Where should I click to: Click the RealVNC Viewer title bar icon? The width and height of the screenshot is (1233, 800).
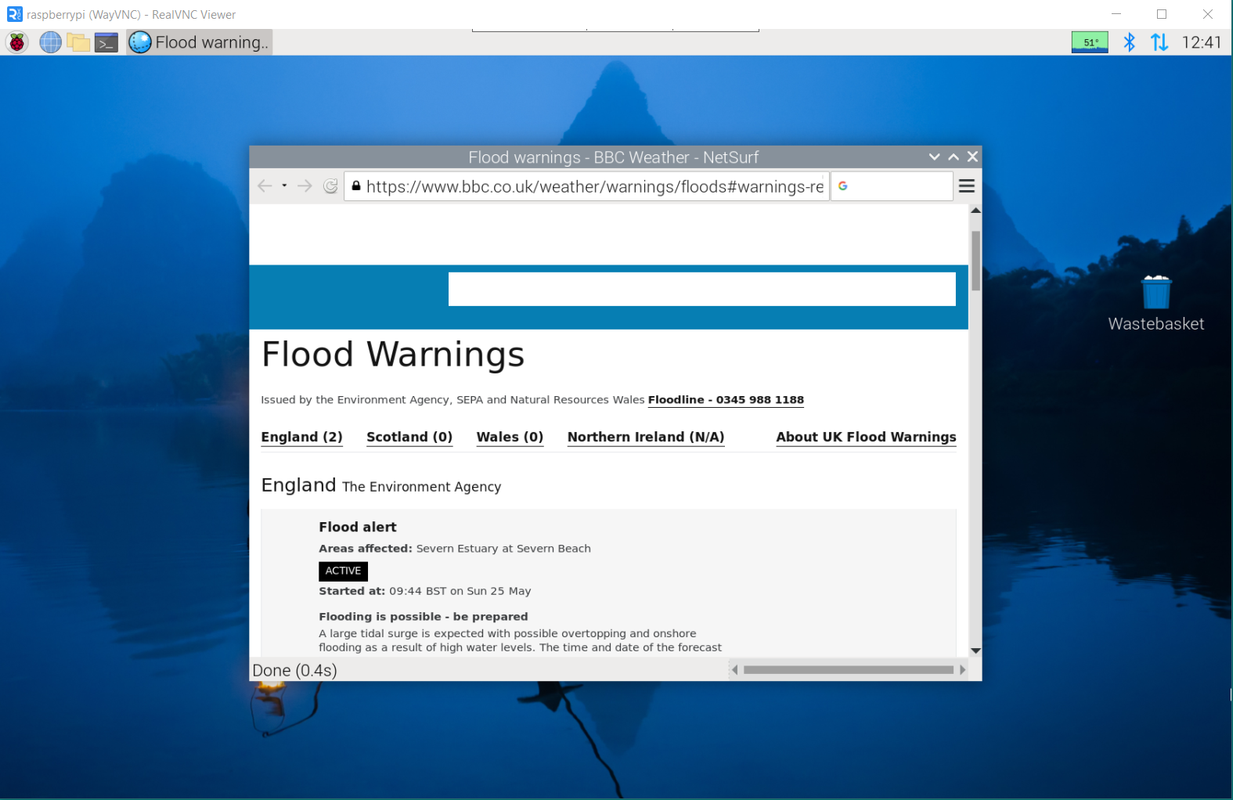[x=14, y=14]
